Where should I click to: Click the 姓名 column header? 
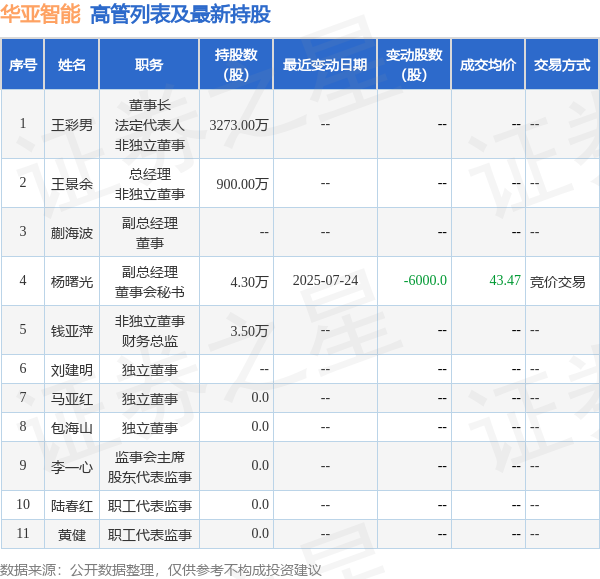coord(72,65)
